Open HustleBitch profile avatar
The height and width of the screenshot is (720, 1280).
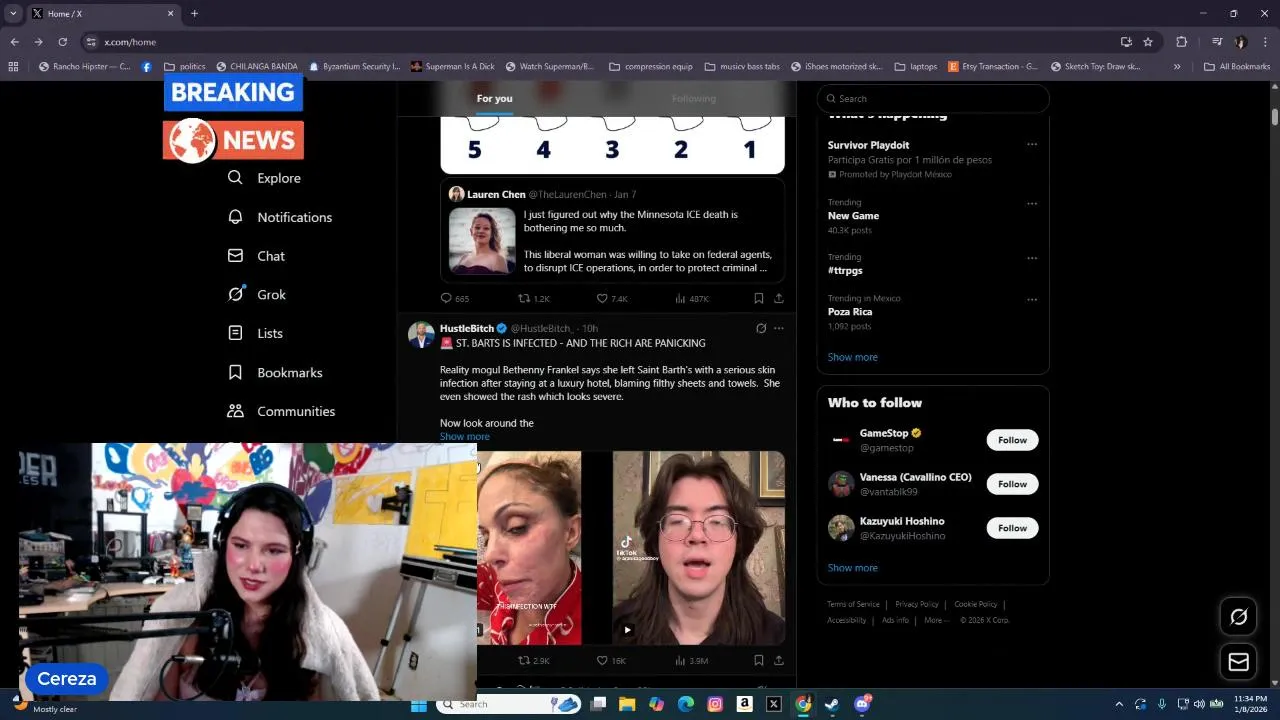[421, 334]
